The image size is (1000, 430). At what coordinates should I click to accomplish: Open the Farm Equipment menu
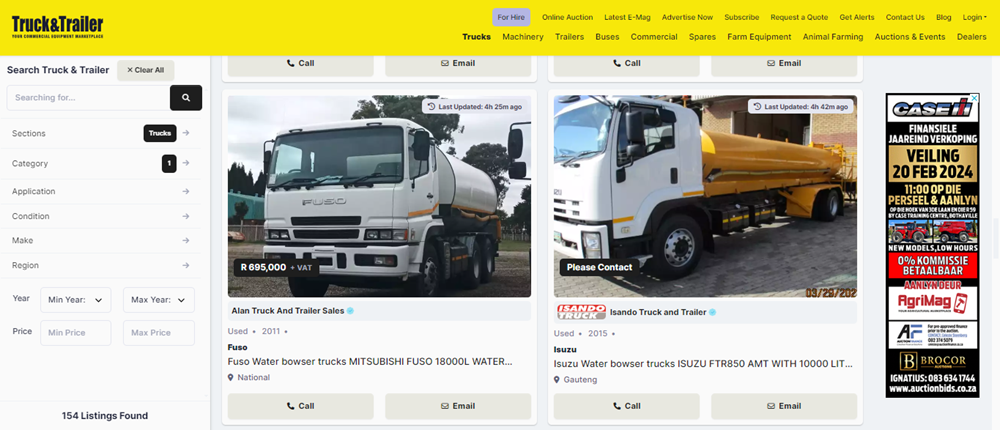(759, 36)
